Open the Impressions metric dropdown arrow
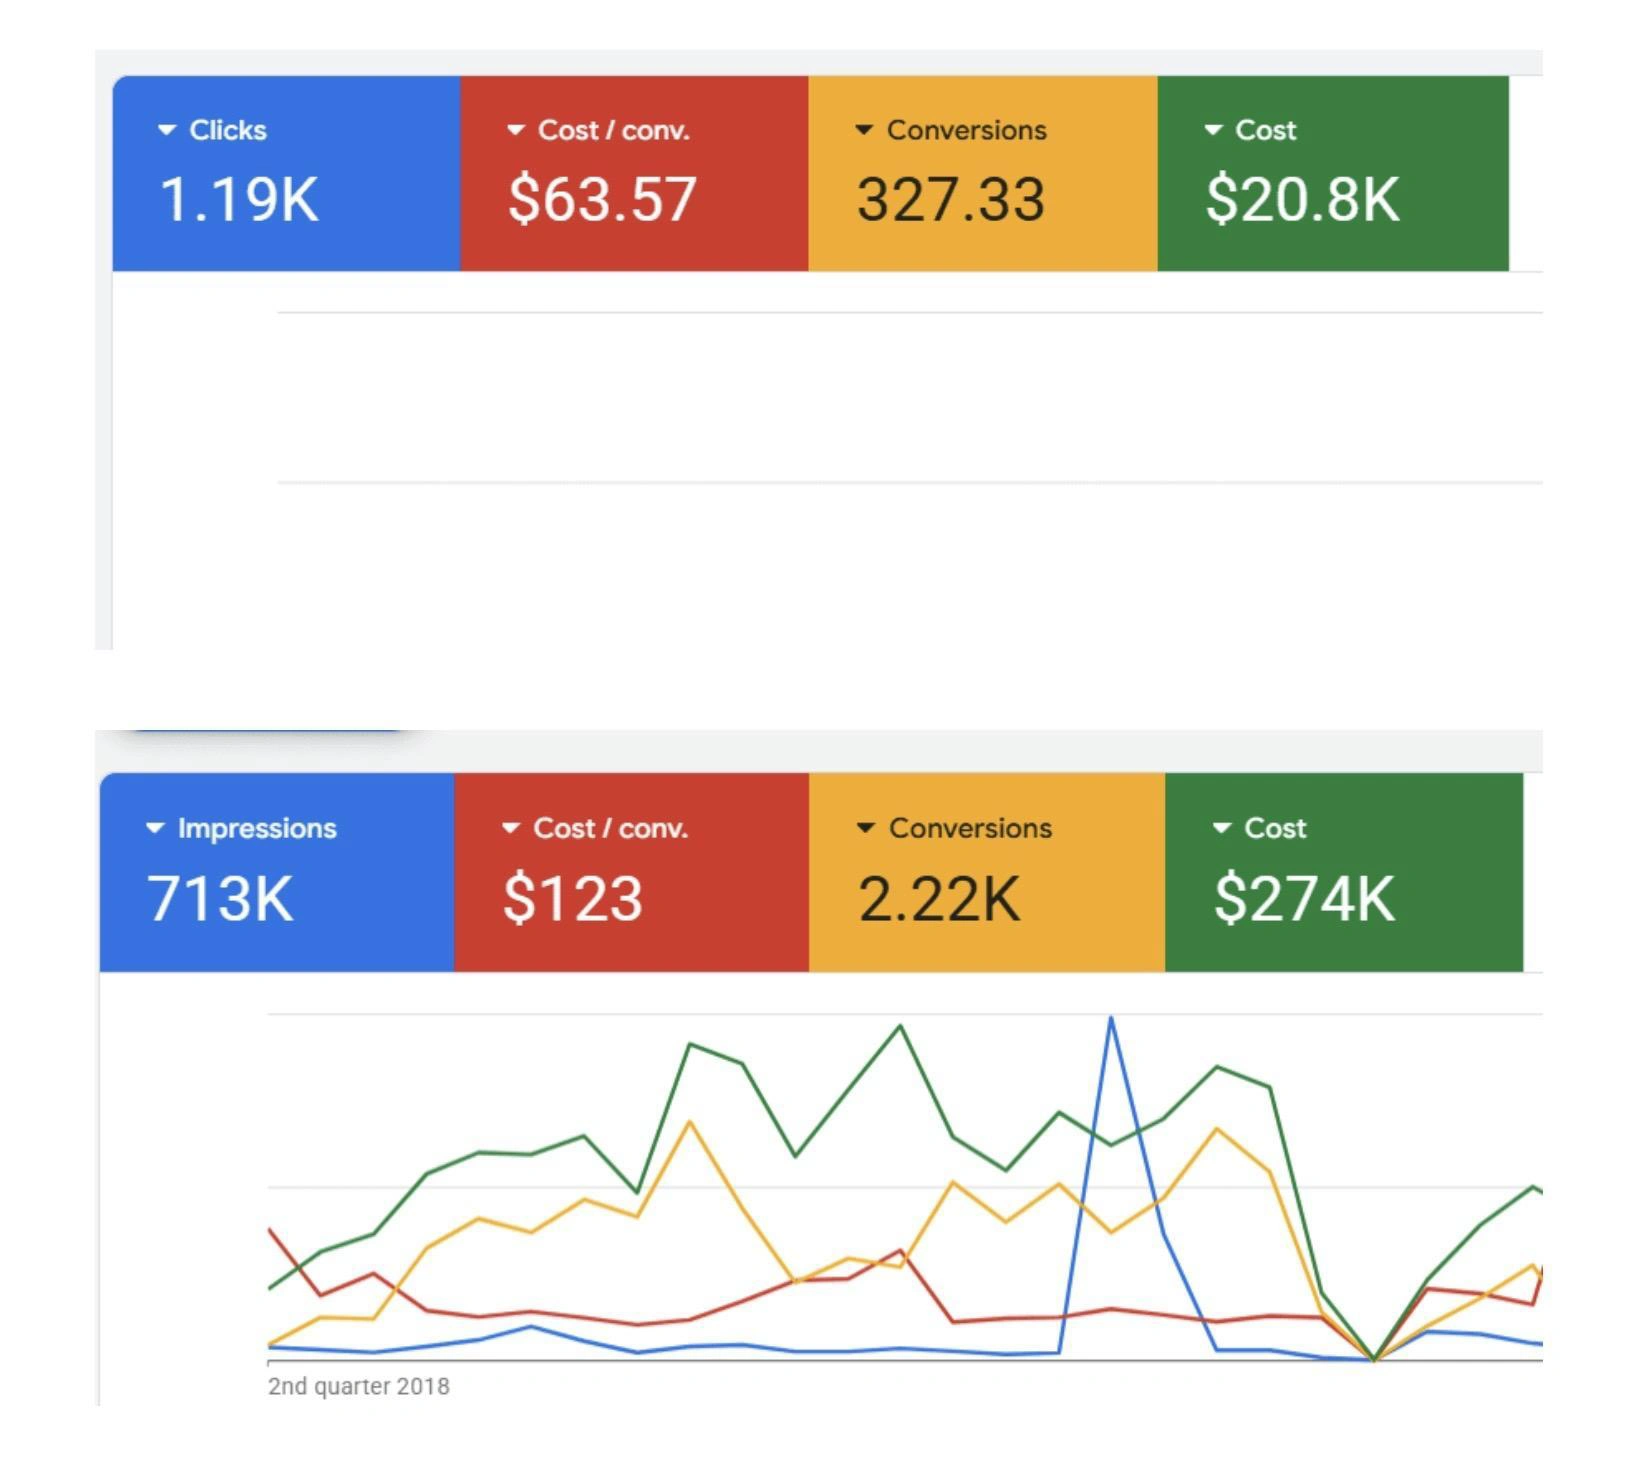Viewport: 1639px width, 1480px height. [155, 828]
